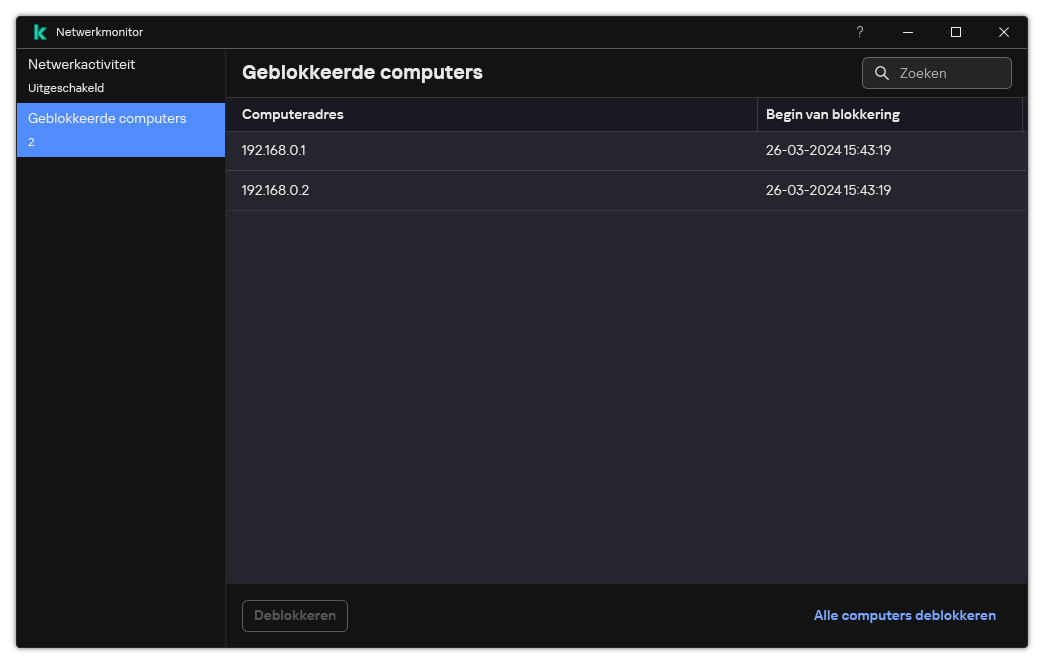Screen dimensions: 1044x664
Task: Click the Geblokkeerde computers page title
Action: pos(361,73)
